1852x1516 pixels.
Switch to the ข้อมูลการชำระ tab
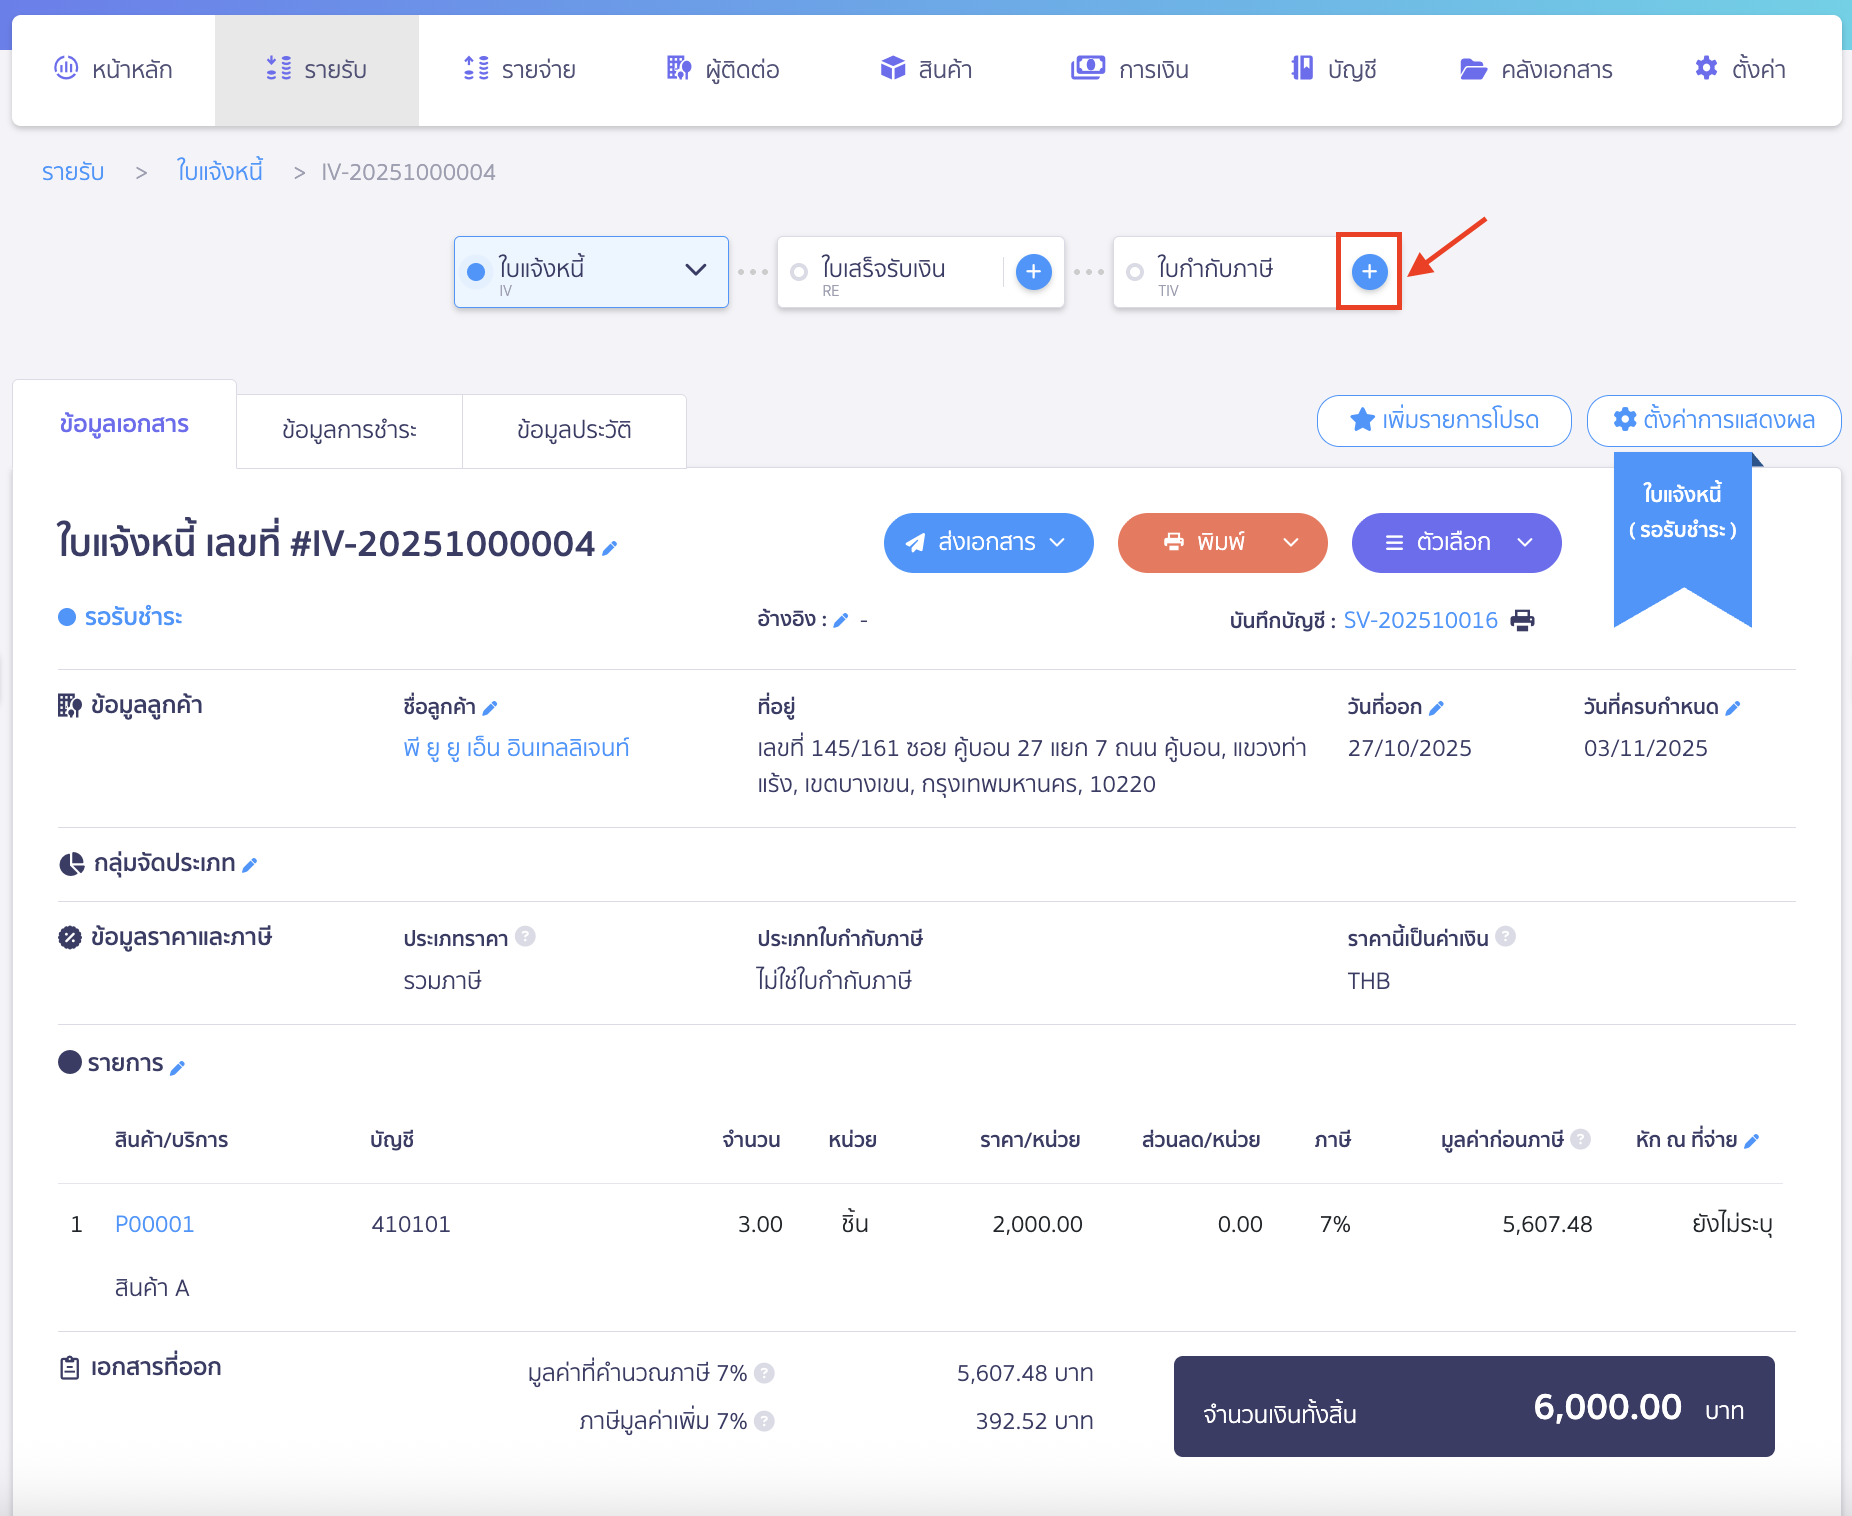[348, 430]
